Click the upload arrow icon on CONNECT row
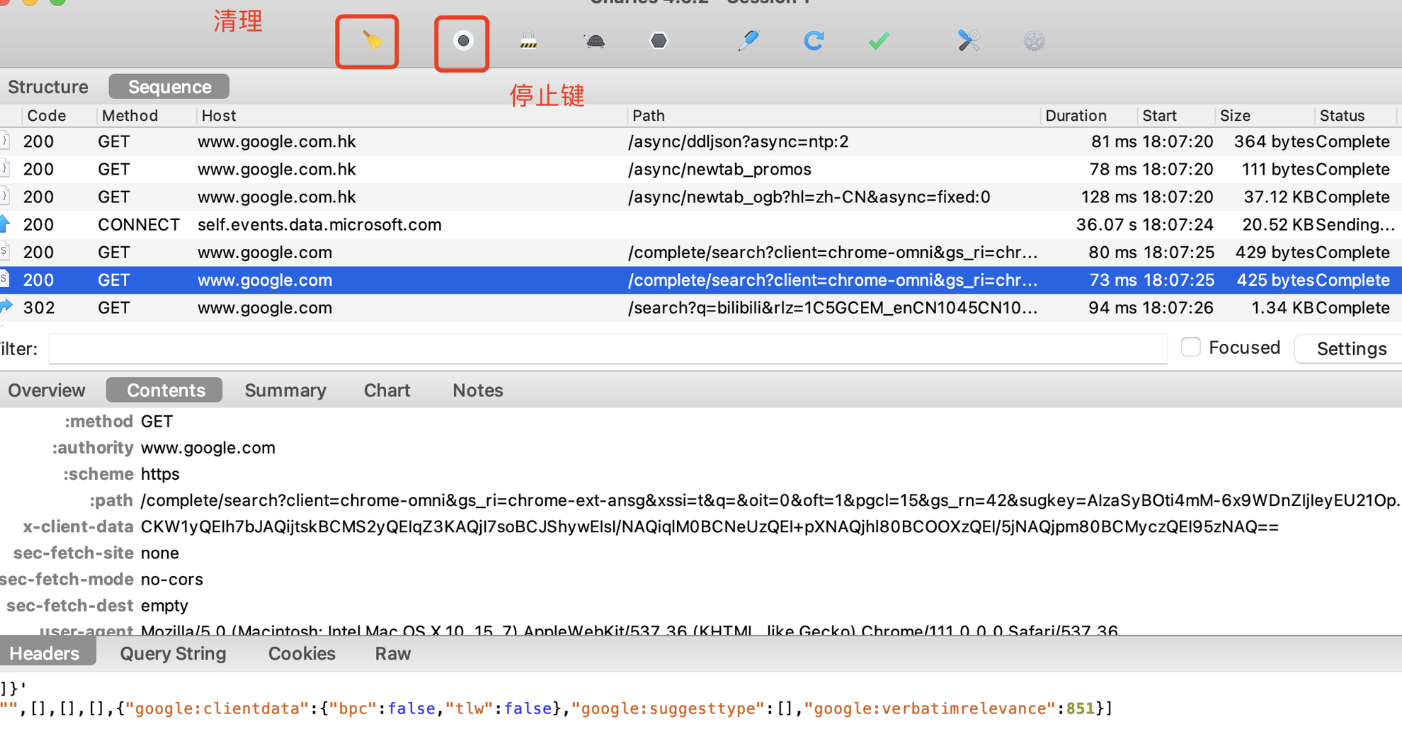Viewport: 1402px width, 744px height. (x=5, y=224)
